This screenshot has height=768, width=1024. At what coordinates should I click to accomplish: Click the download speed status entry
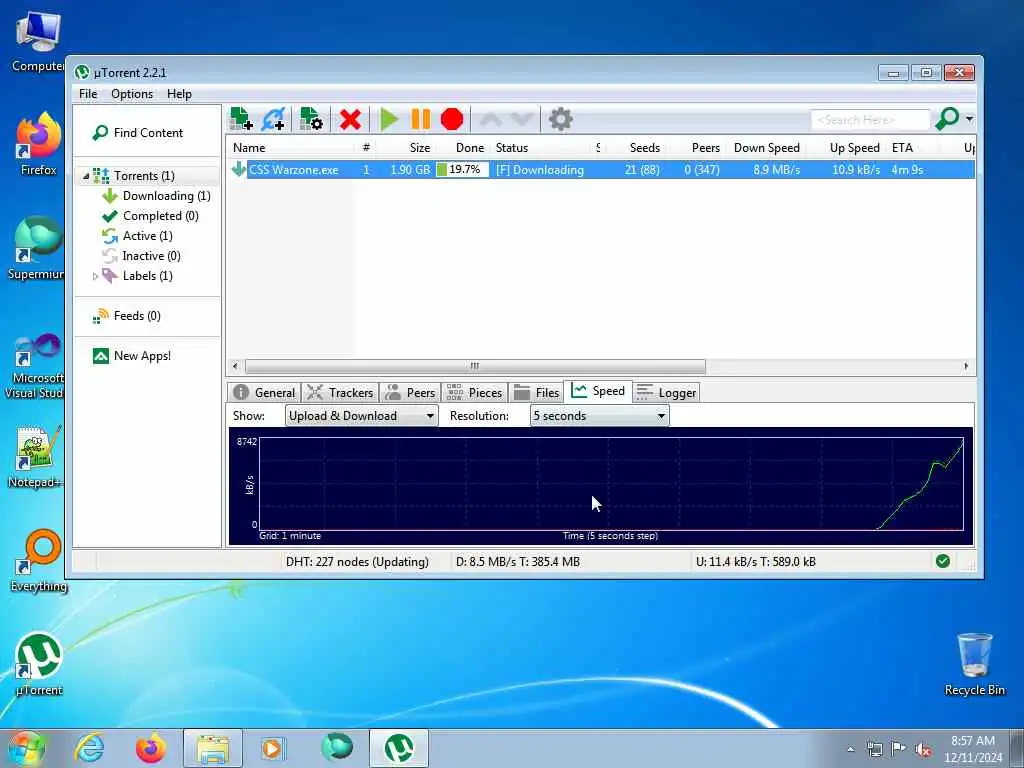coord(518,562)
